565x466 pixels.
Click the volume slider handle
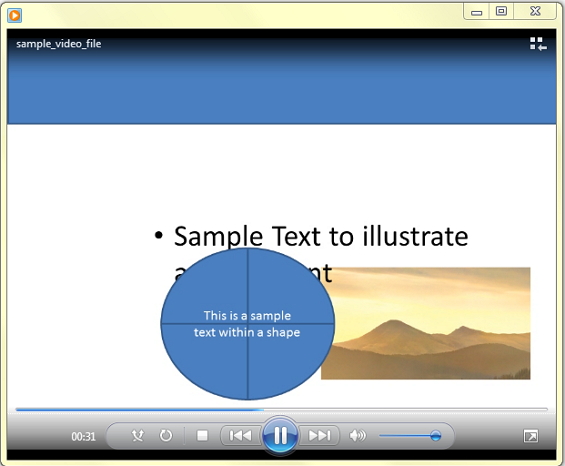435,436
